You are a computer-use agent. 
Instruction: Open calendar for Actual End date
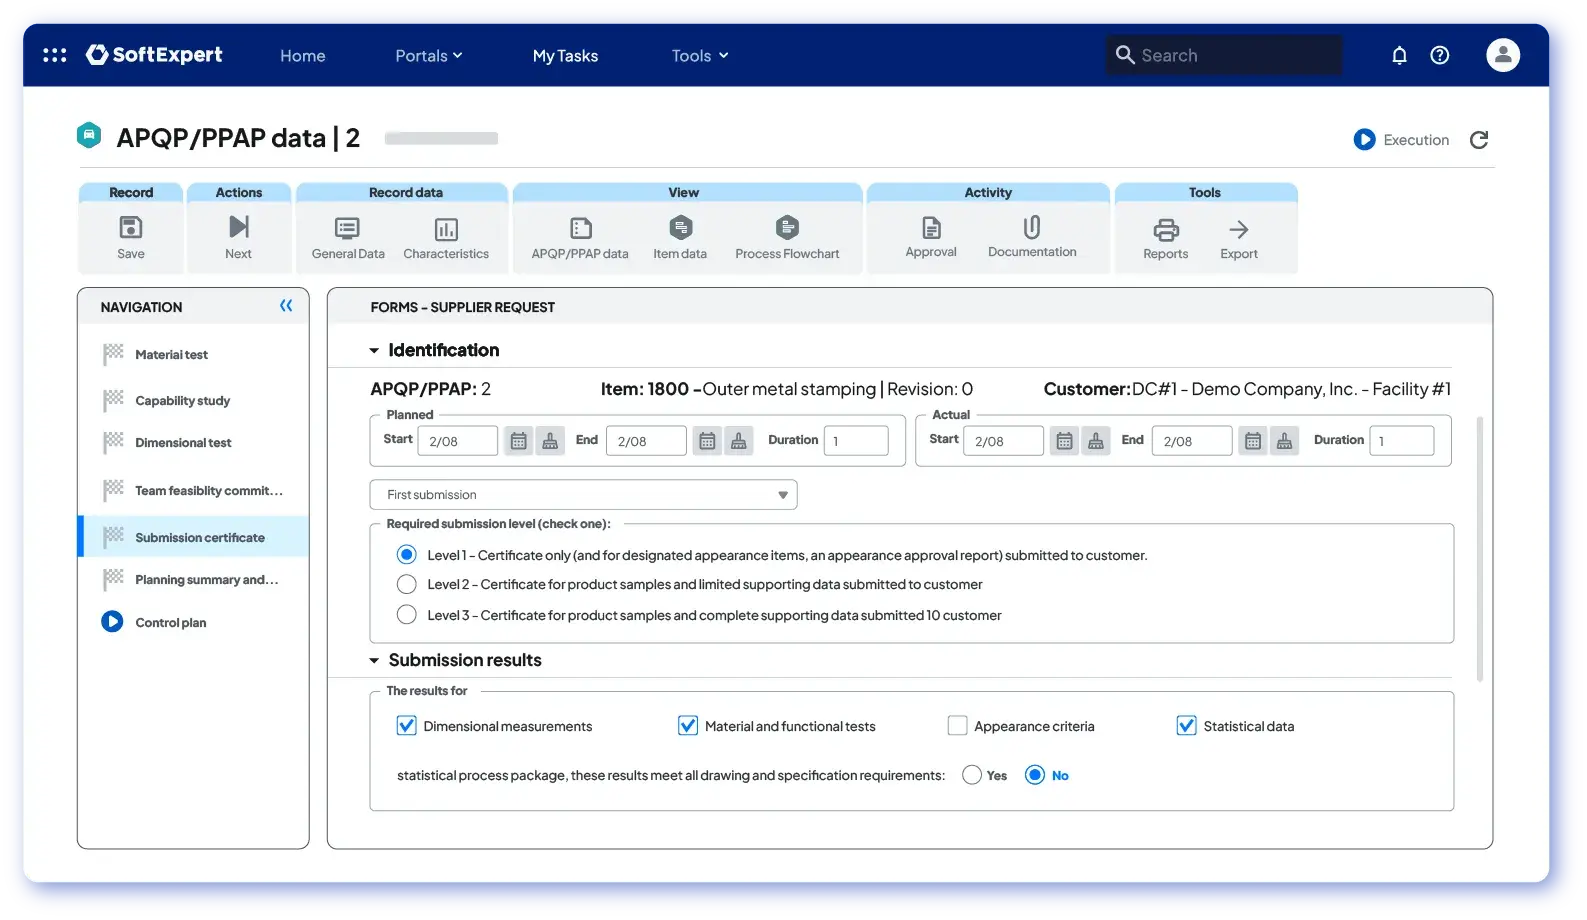(x=1253, y=441)
